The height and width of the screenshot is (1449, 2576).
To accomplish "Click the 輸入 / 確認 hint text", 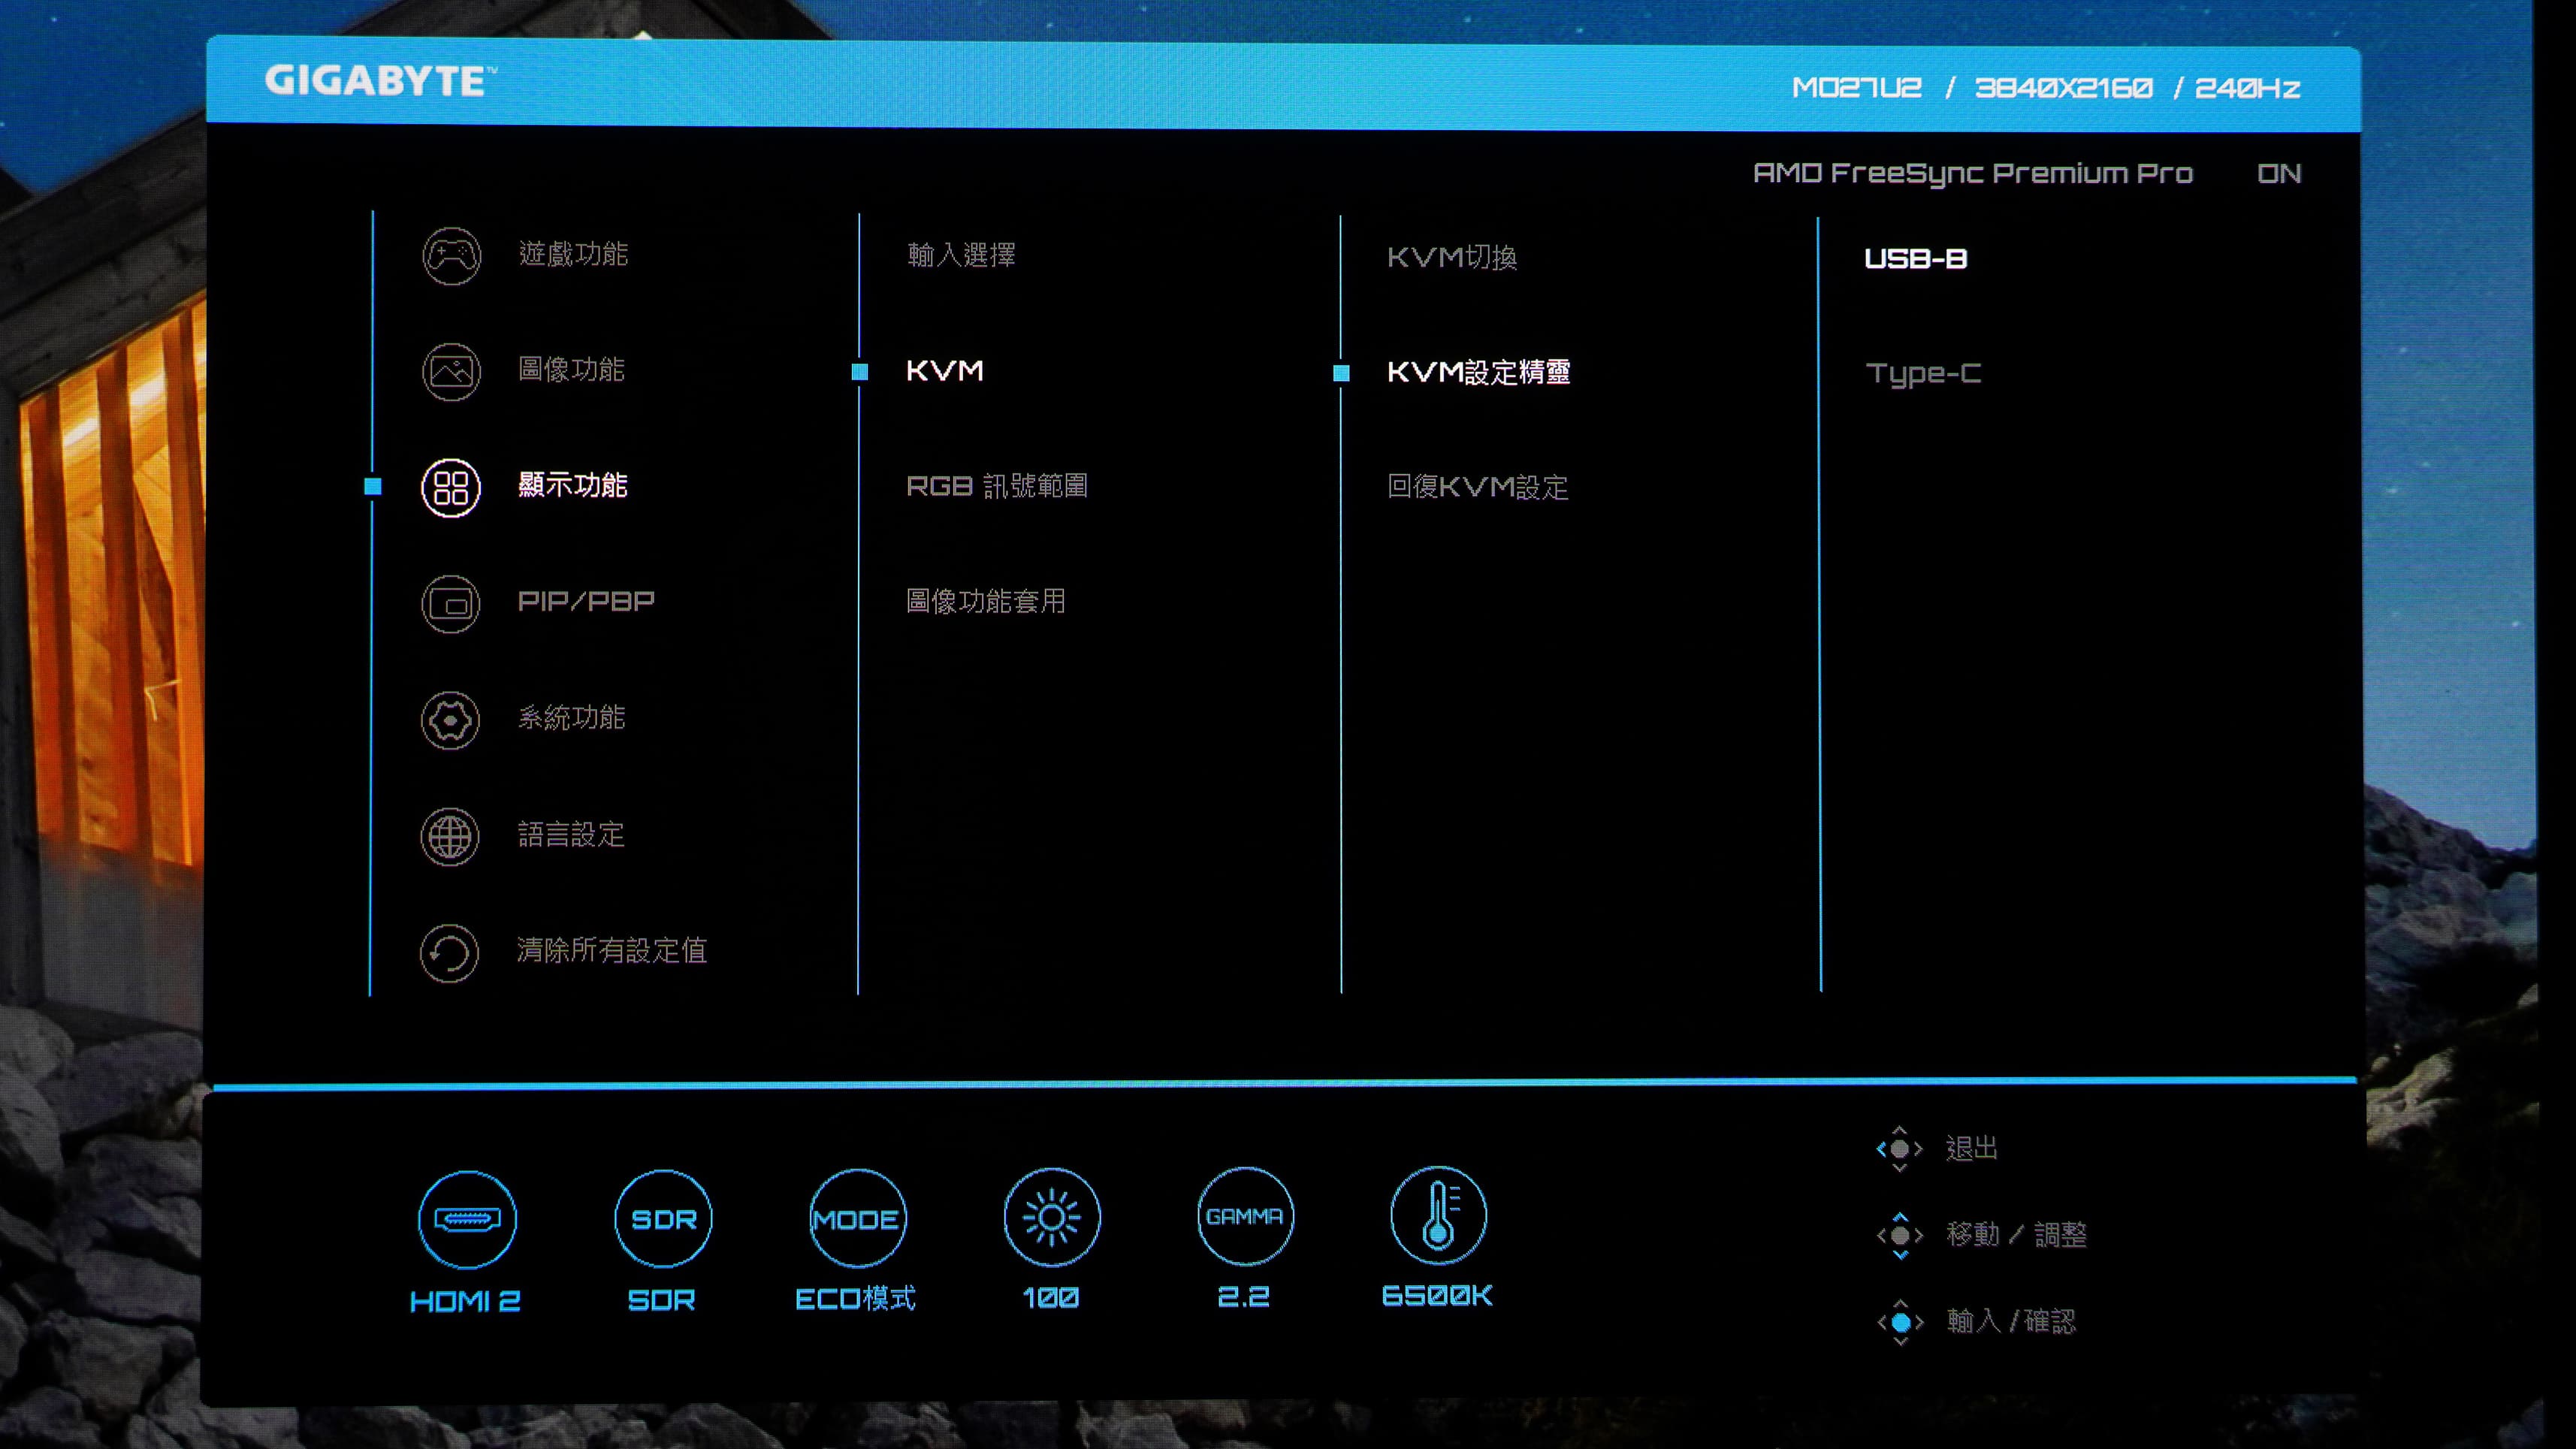I will (2011, 1322).
